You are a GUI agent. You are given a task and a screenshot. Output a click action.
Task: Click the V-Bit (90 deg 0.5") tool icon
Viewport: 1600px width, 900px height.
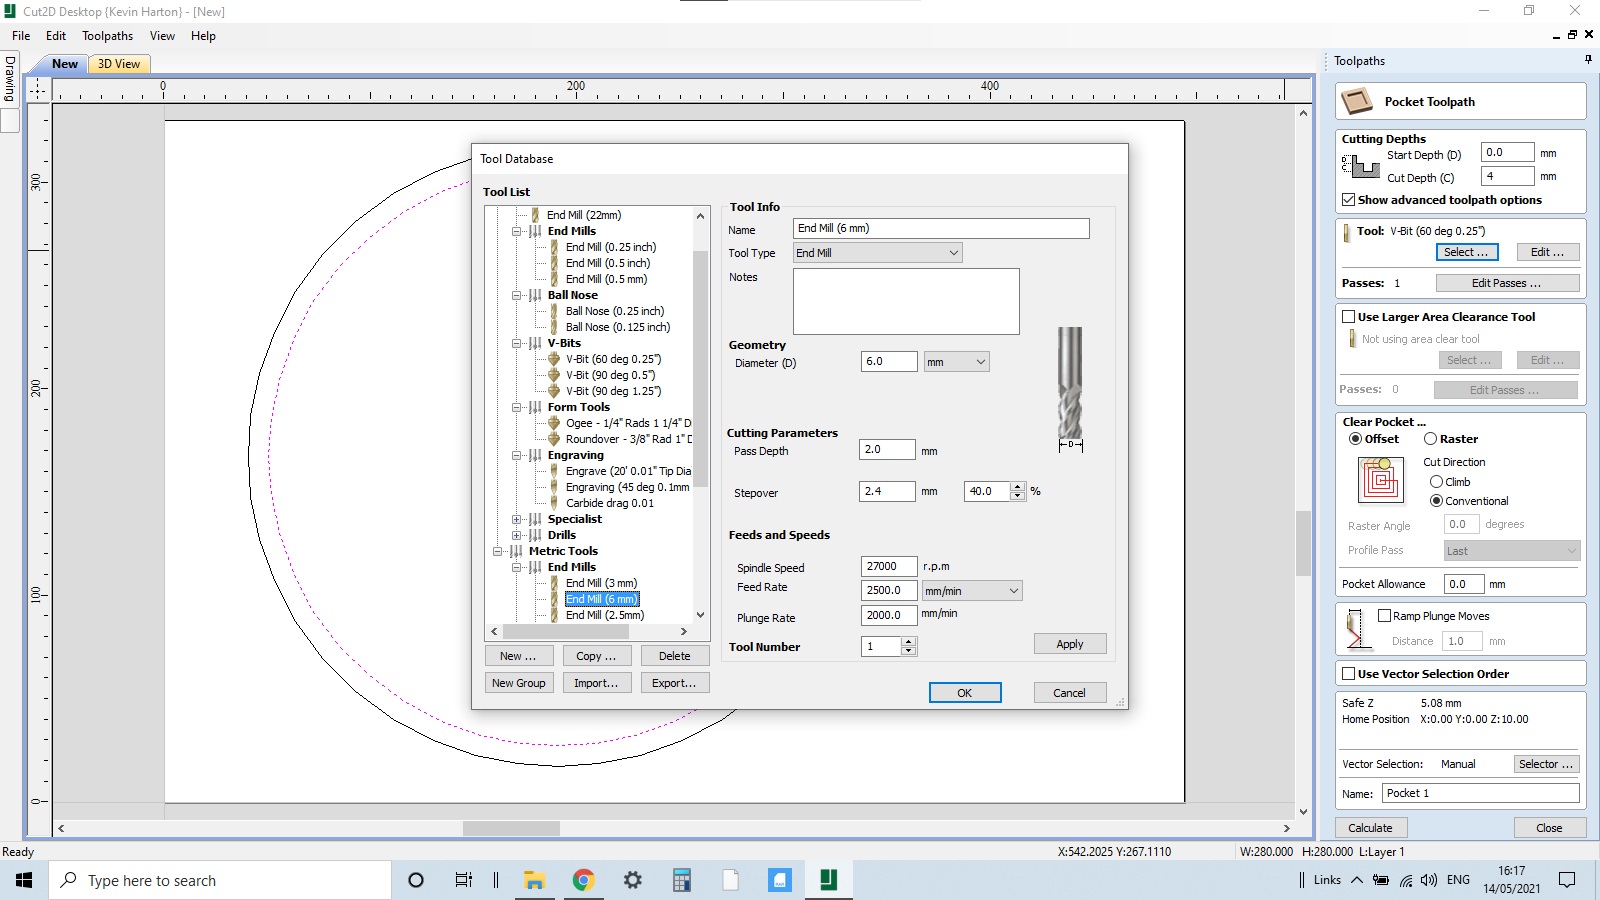click(x=554, y=375)
